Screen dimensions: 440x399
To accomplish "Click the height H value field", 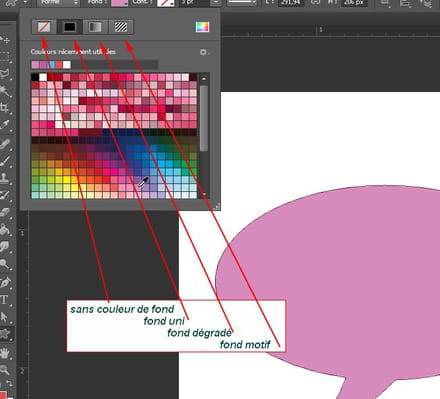I will (x=354, y=3).
